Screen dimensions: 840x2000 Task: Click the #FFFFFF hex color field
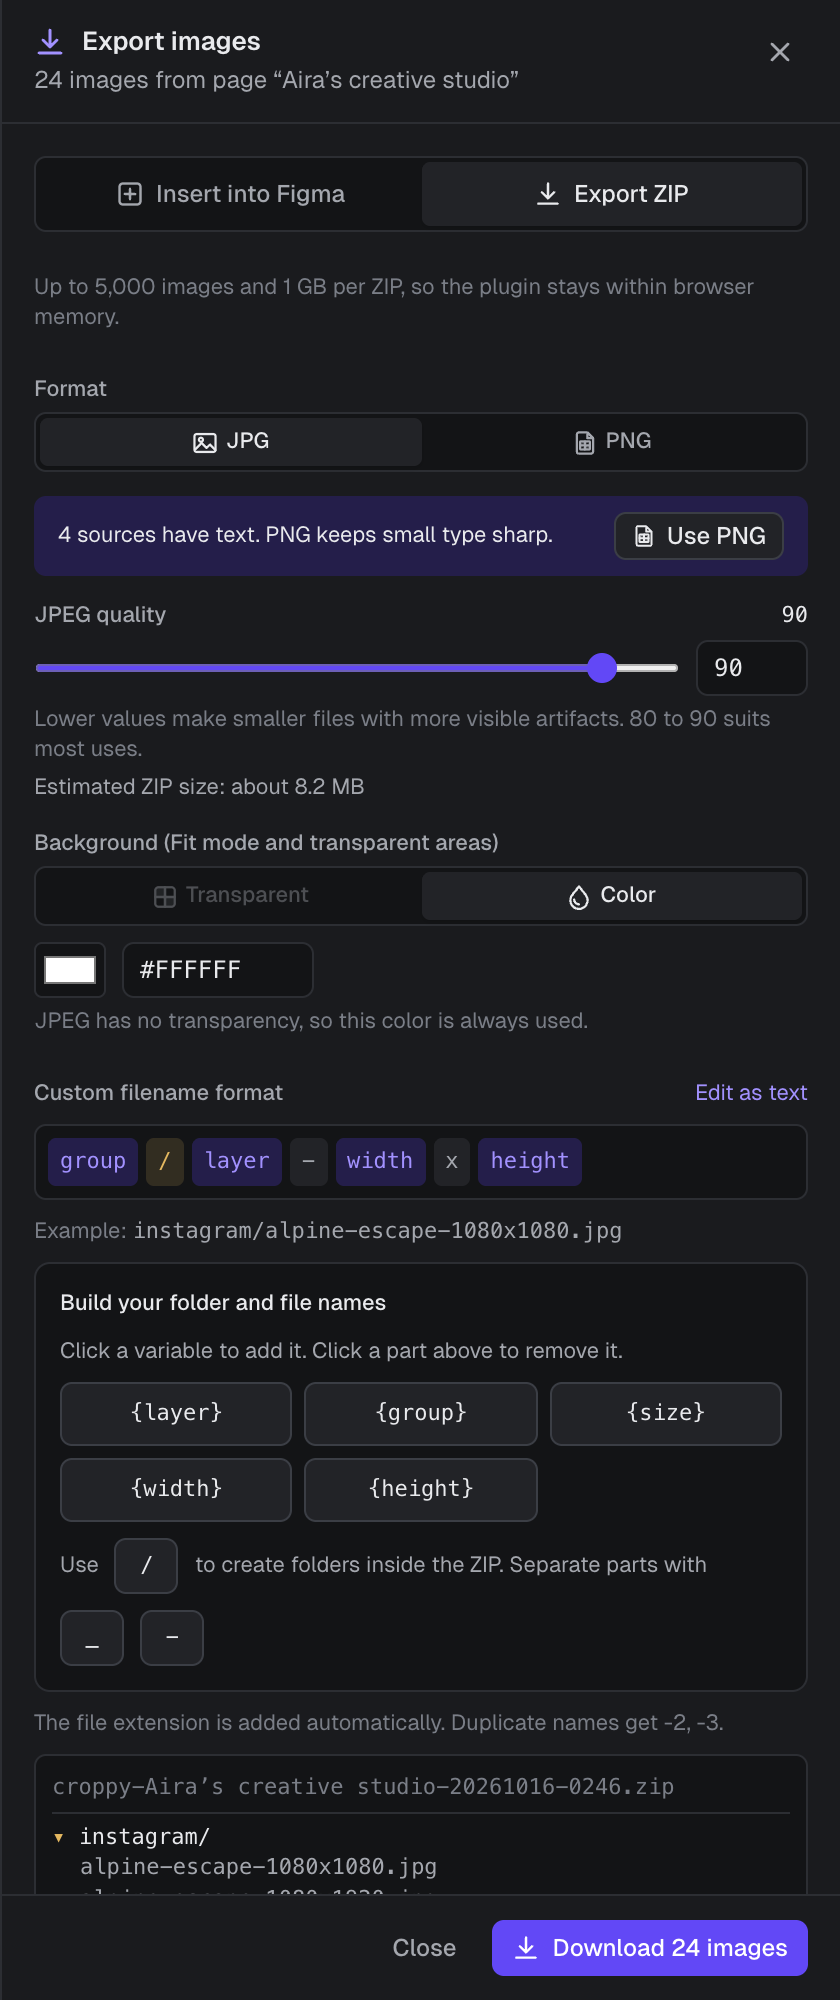tap(218, 970)
